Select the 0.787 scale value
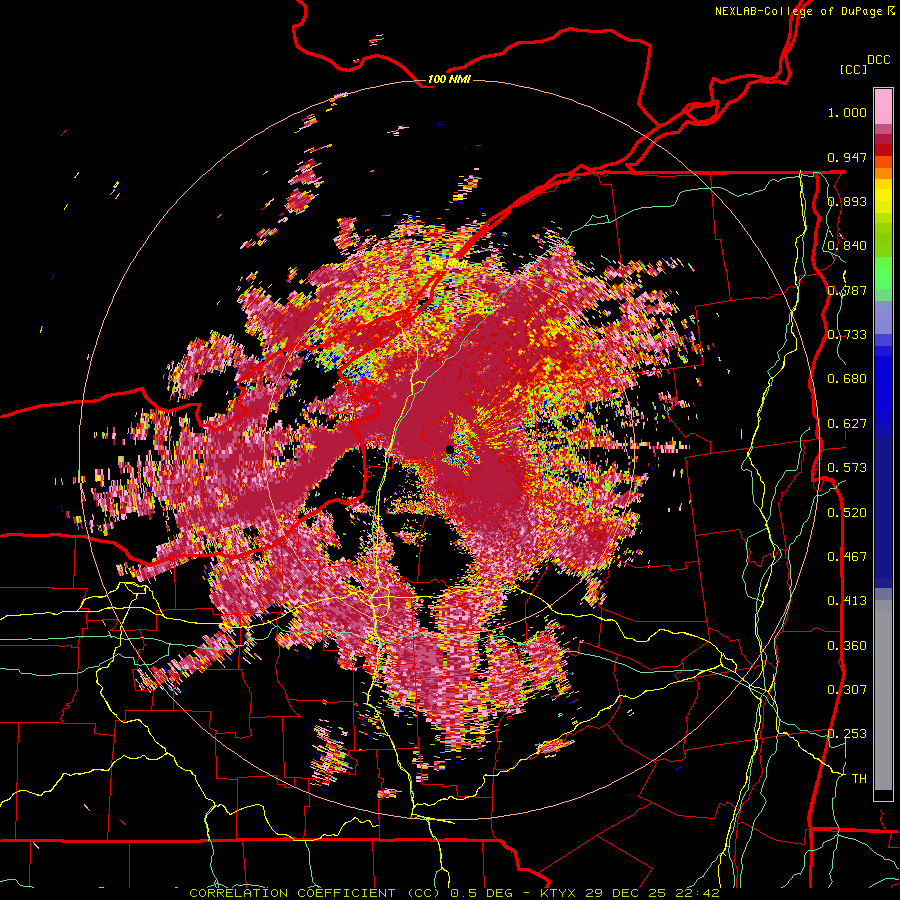 pyautogui.click(x=847, y=290)
